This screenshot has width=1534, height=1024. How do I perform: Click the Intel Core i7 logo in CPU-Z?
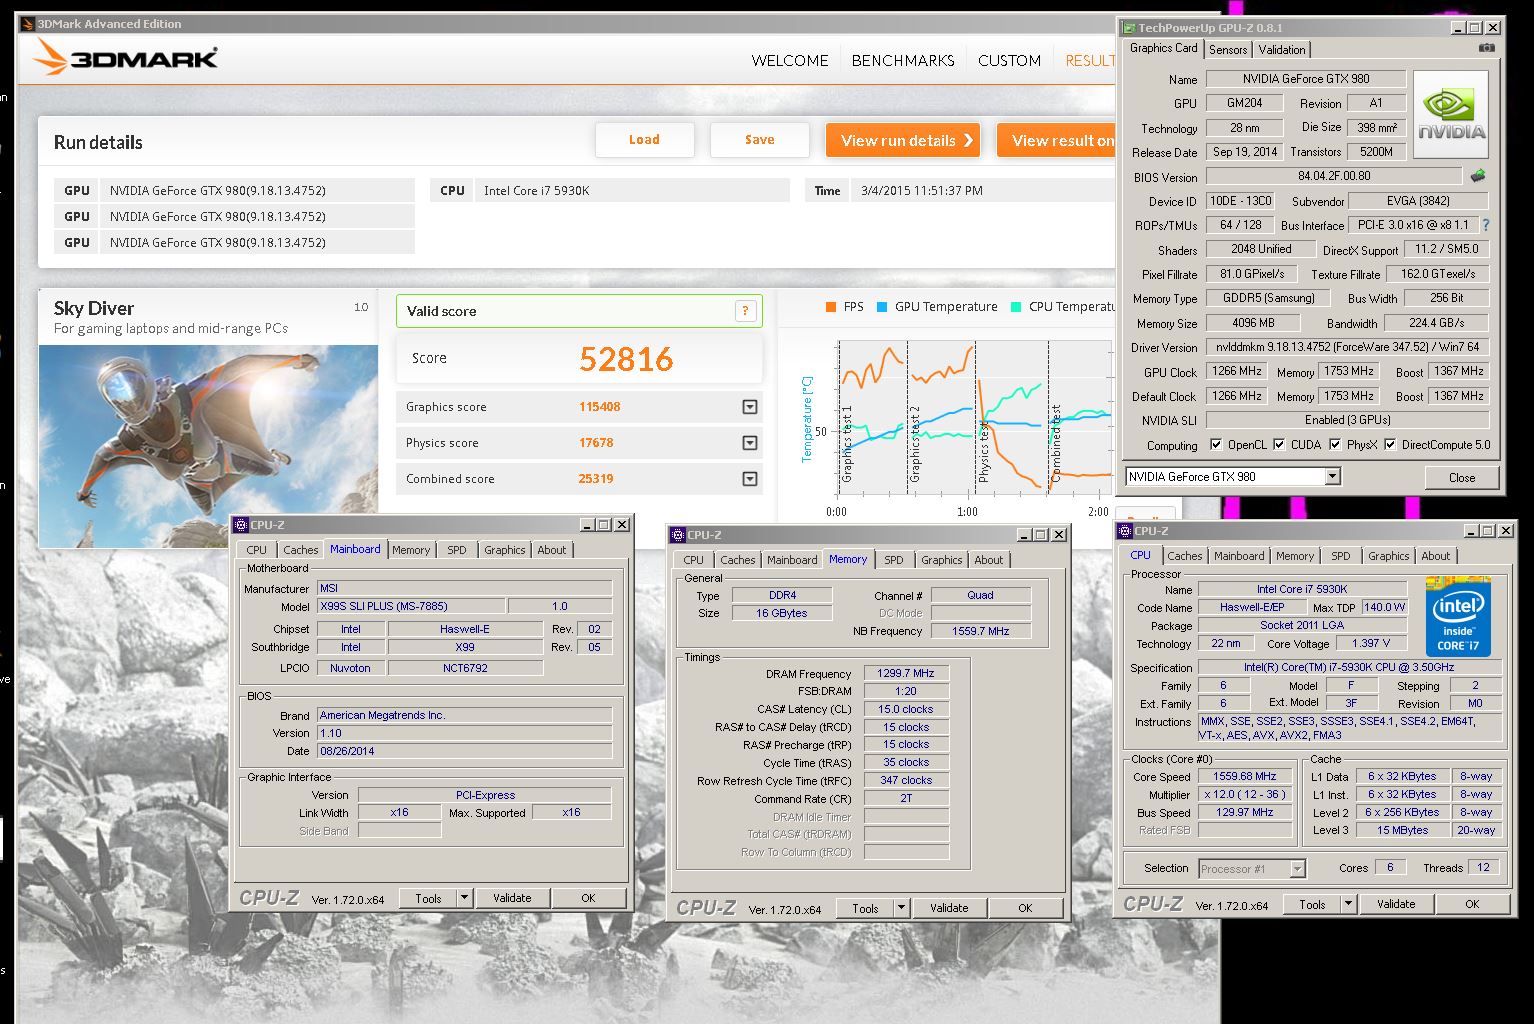click(1458, 617)
